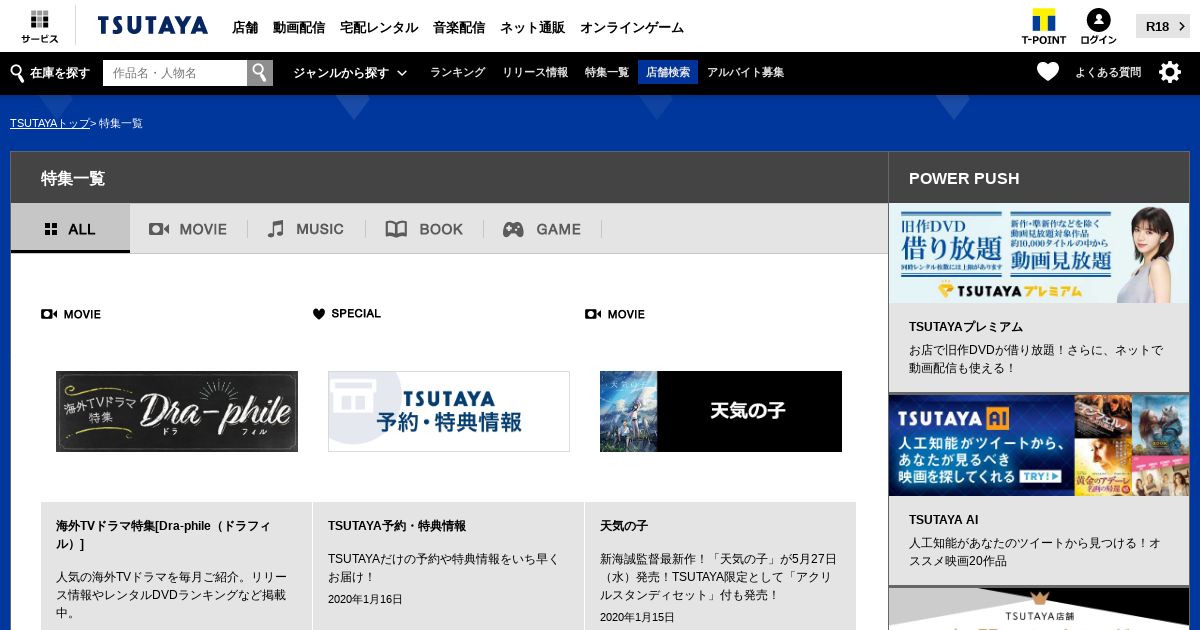The height and width of the screenshot is (630, 1200).
Task: Click TSUTAYAトップ breadcrumb link
Action: [50, 123]
